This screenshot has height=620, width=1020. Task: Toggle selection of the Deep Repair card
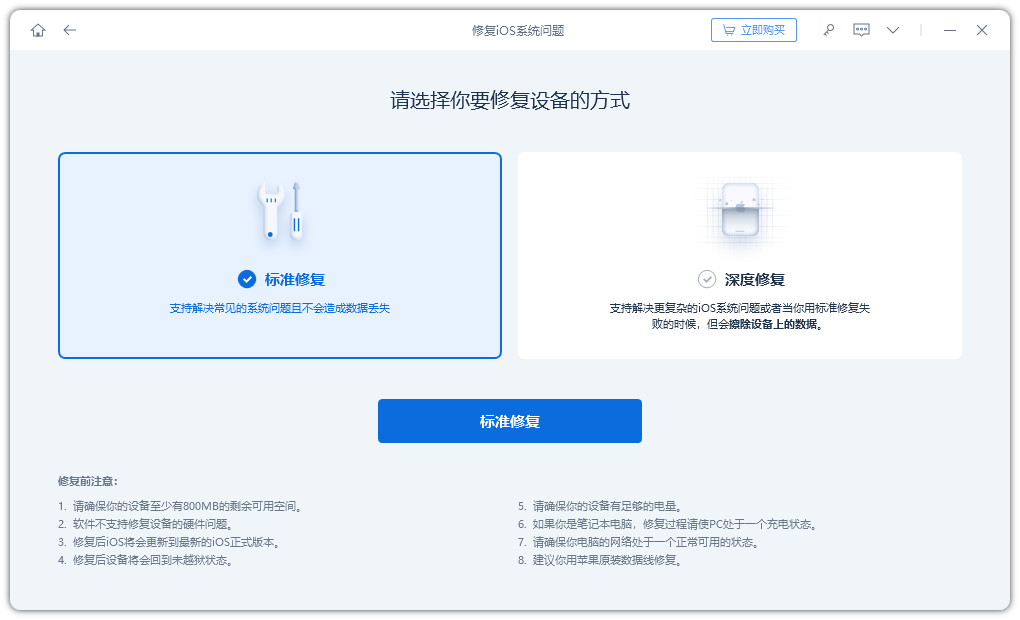739,255
